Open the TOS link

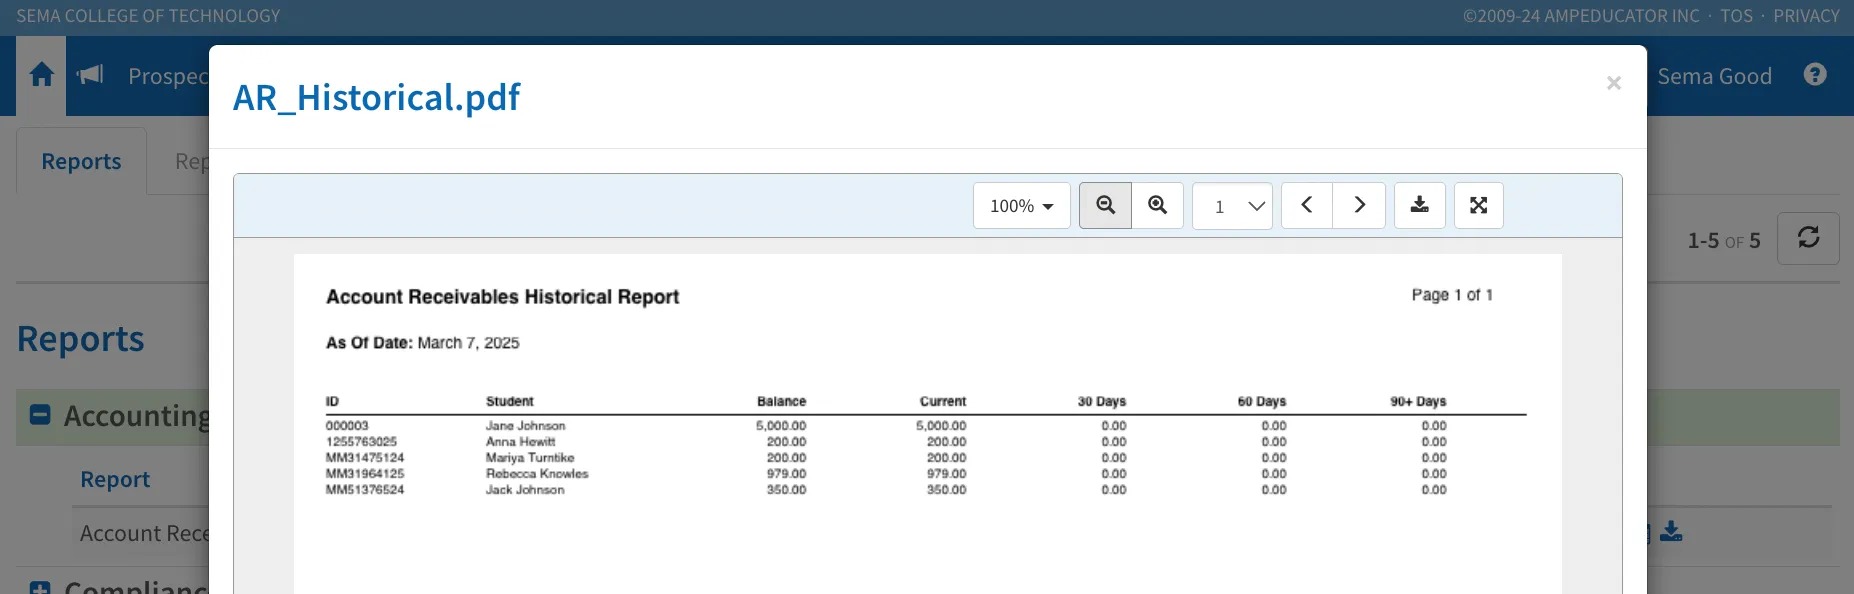click(1736, 16)
